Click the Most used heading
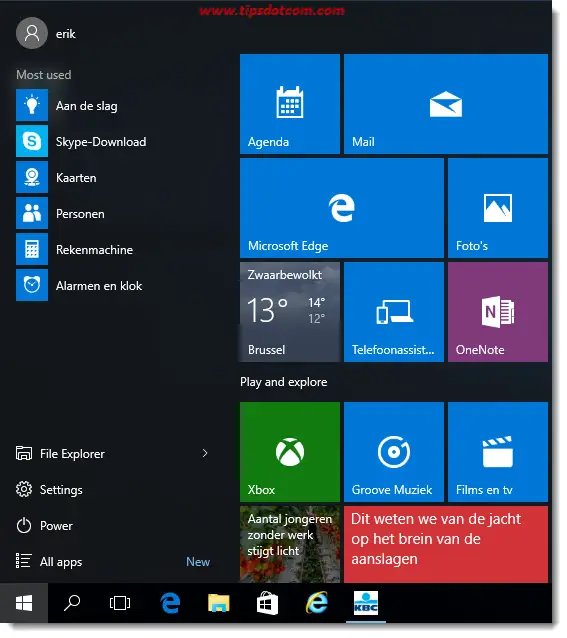The image size is (567, 638). coord(44,75)
